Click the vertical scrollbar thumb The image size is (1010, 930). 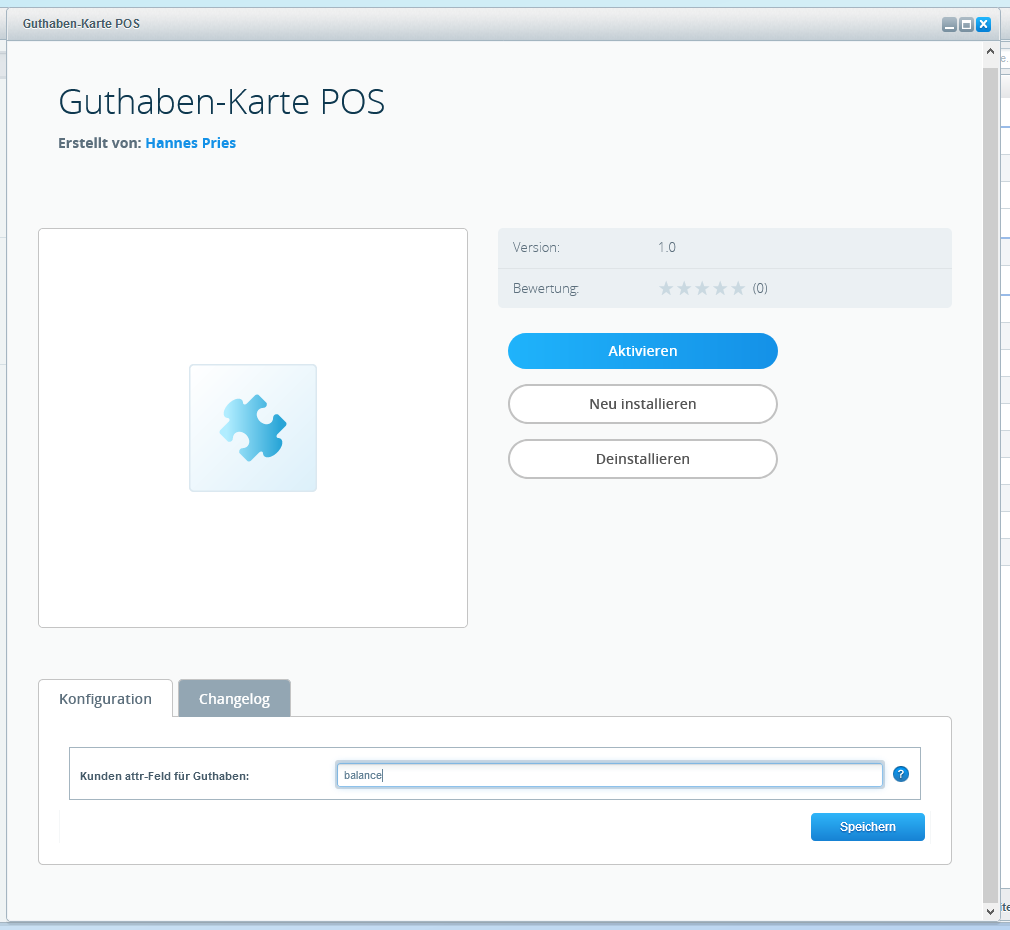(990, 480)
